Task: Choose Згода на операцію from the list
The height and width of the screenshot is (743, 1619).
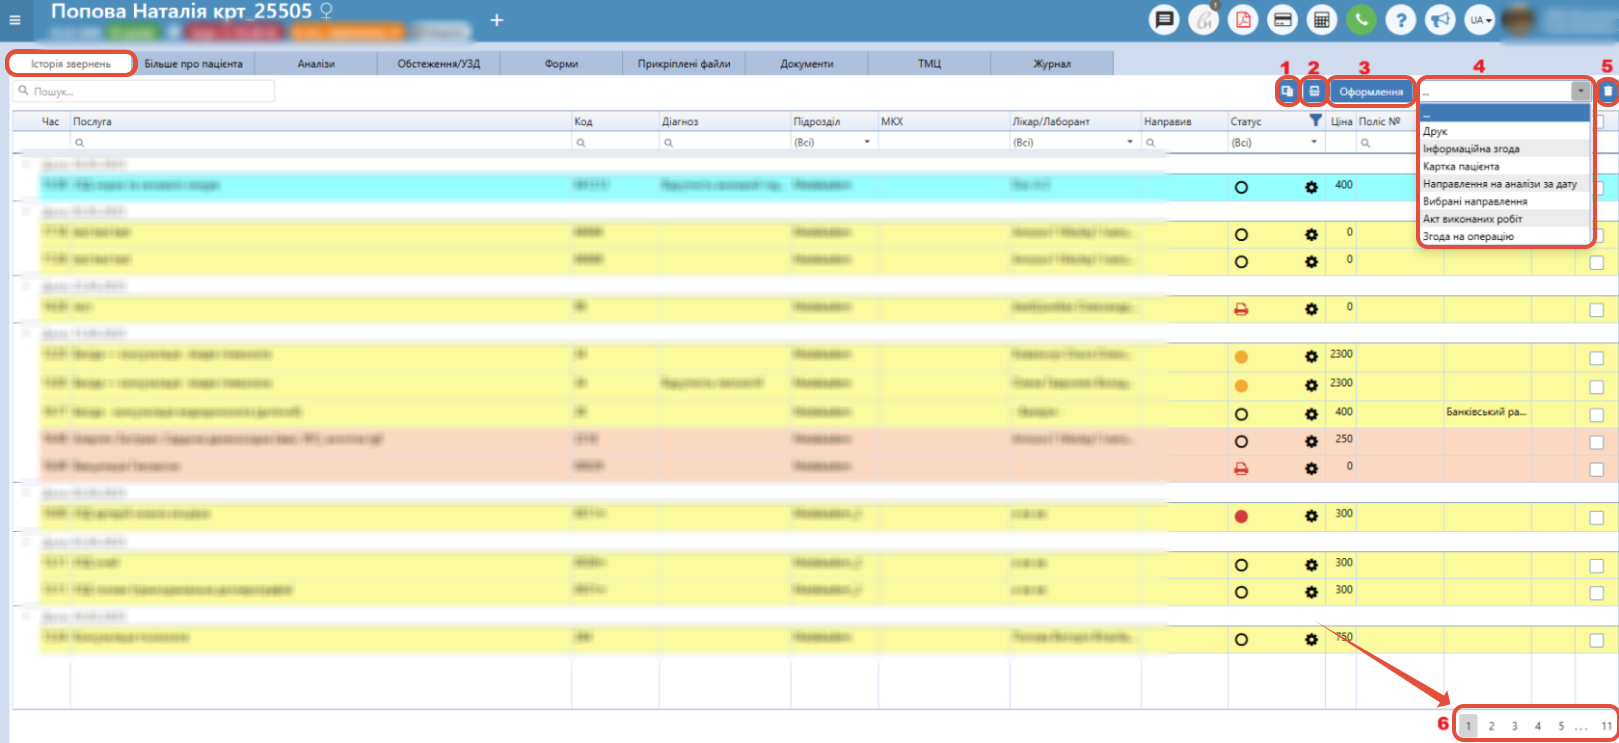Action: 1505,236
